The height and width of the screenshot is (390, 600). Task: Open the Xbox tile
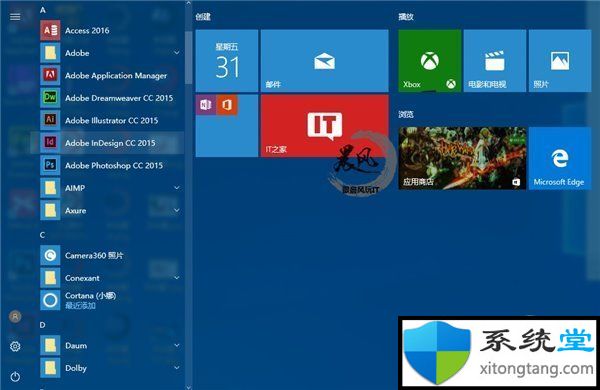[x=429, y=61]
